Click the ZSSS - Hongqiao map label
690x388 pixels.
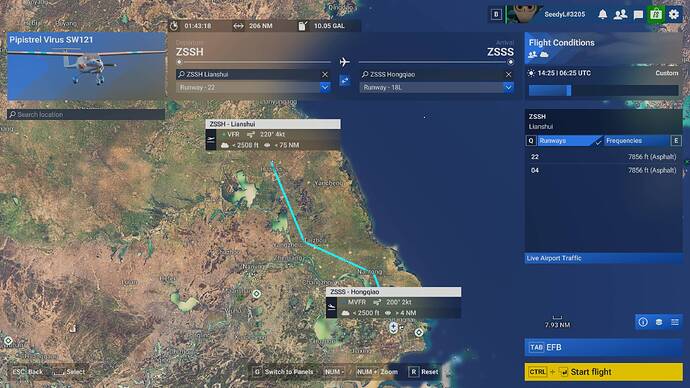[393, 292]
